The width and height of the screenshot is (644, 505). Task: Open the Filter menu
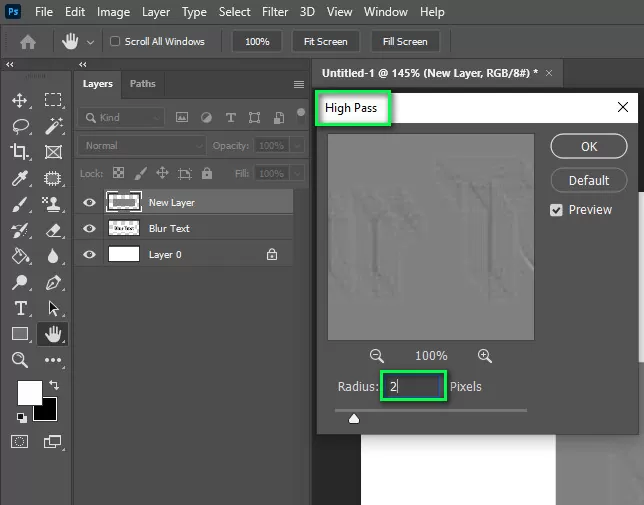275,12
